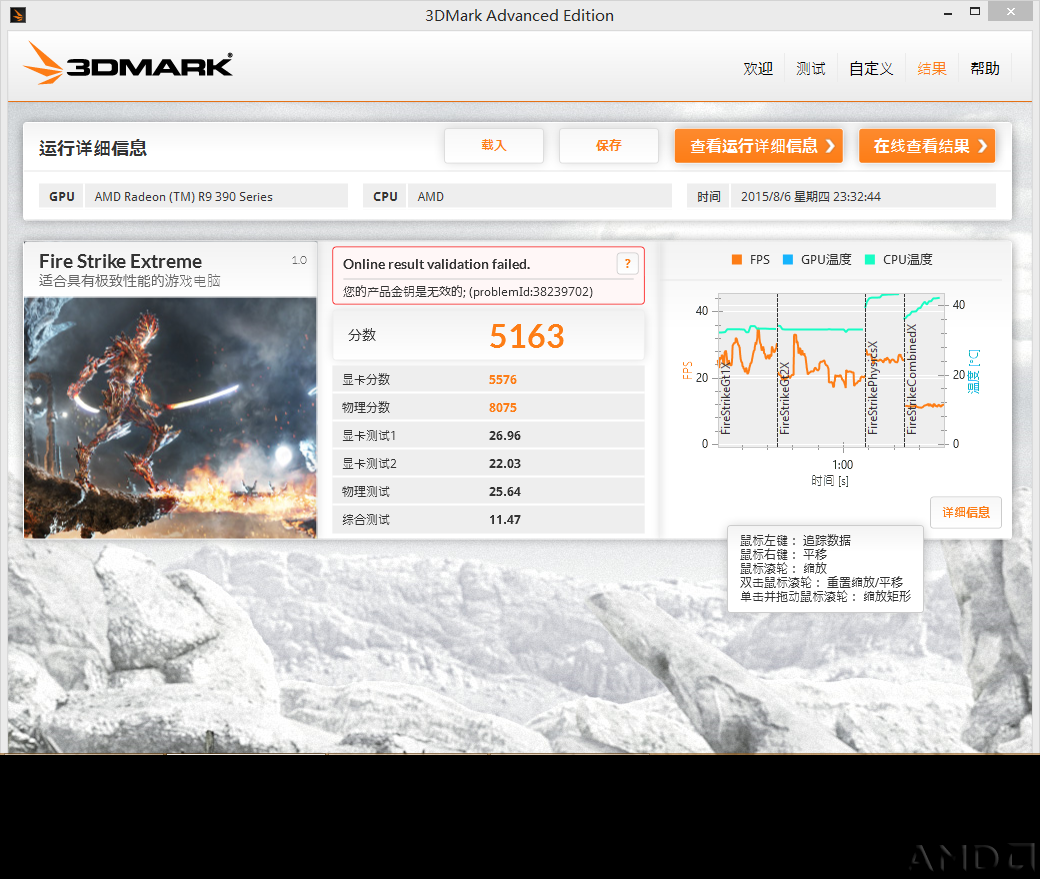The width and height of the screenshot is (1040, 879).
Task: Click the 显卡分数 value 5576
Action: click(503, 379)
